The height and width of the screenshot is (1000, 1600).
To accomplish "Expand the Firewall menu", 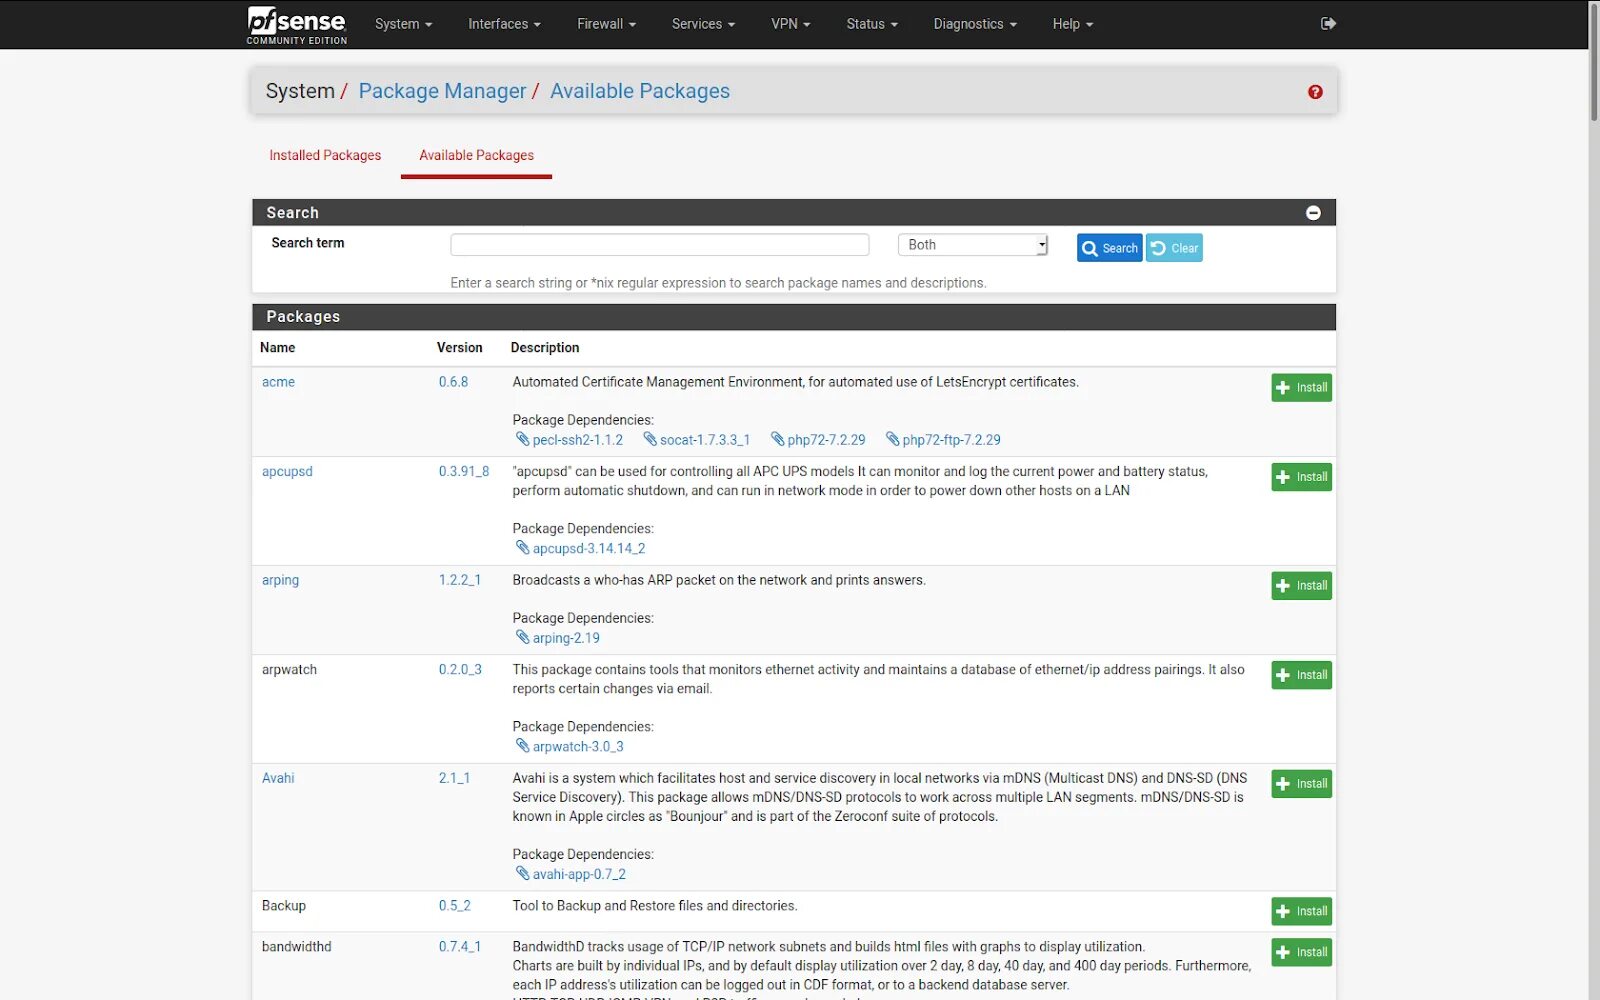I will pos(606,24).
